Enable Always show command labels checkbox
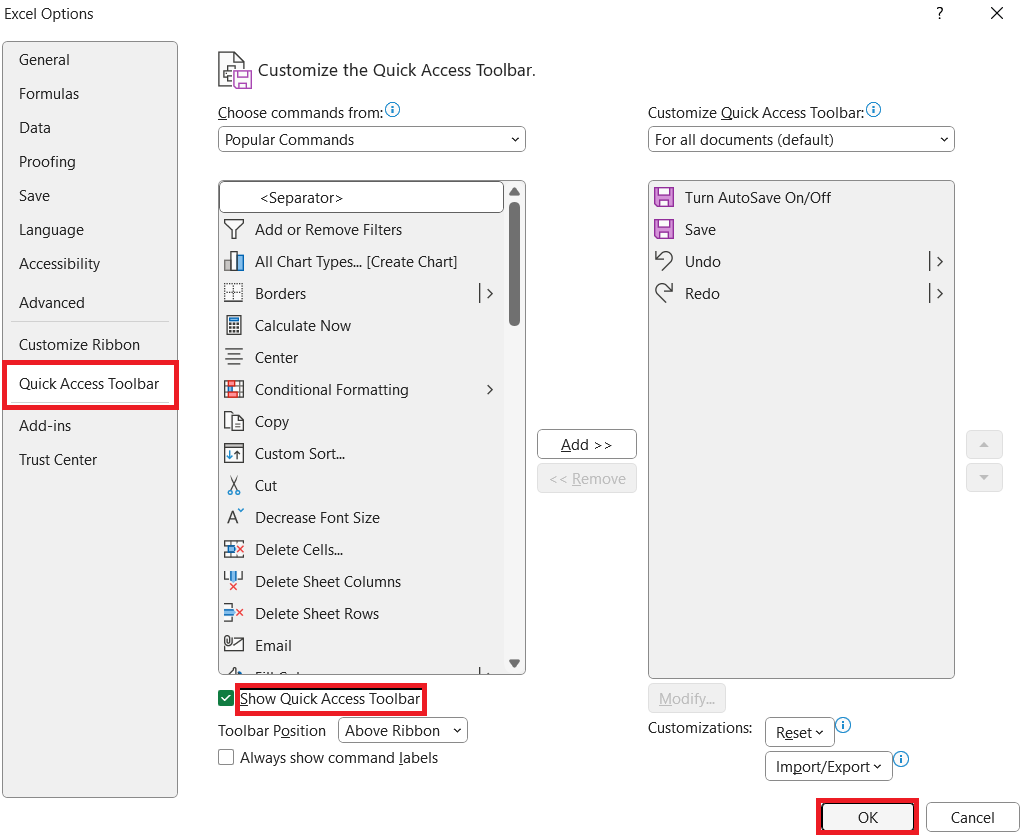Viewport: 1024px width, 838px height. pos(226,757)
